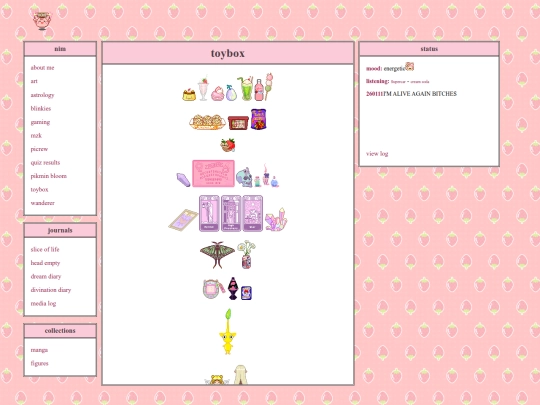Open the slice of life journal
Viewport: 540px width, 405px height.
(45, 249)
